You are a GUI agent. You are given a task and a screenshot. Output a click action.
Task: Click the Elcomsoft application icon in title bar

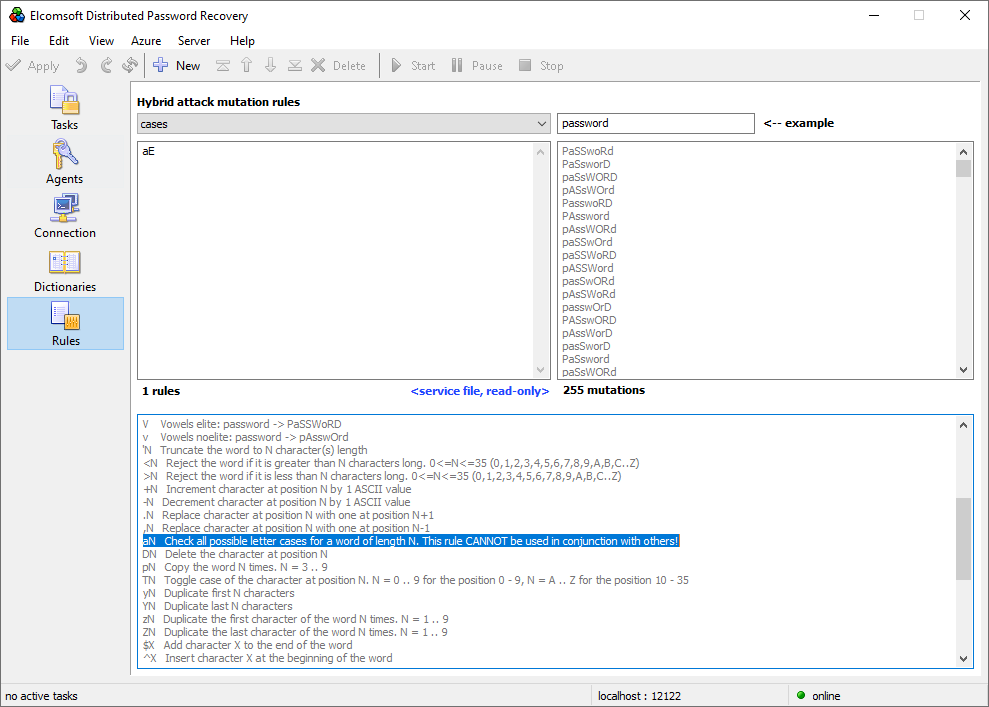(17, 15)
